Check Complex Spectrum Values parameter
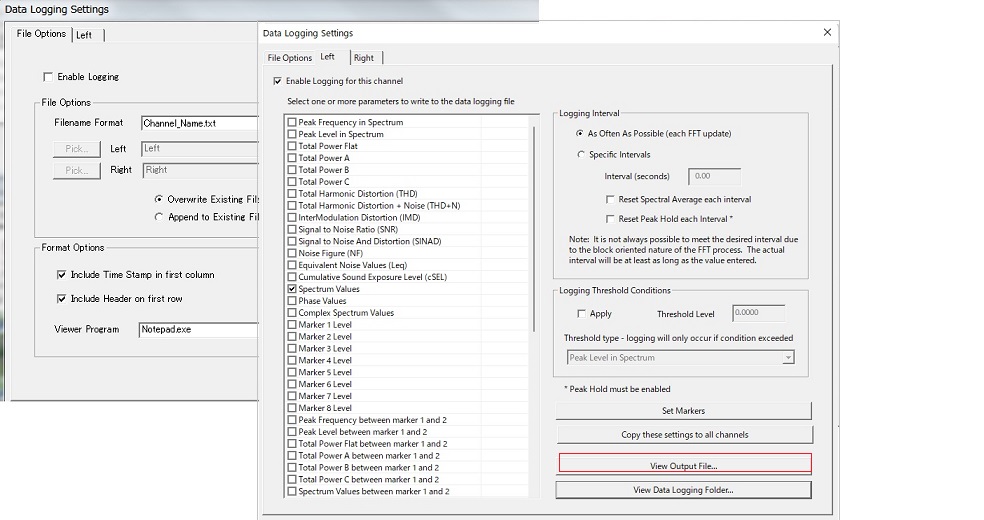The height and width of the screenshot is (520, 984). click(292, 313)
